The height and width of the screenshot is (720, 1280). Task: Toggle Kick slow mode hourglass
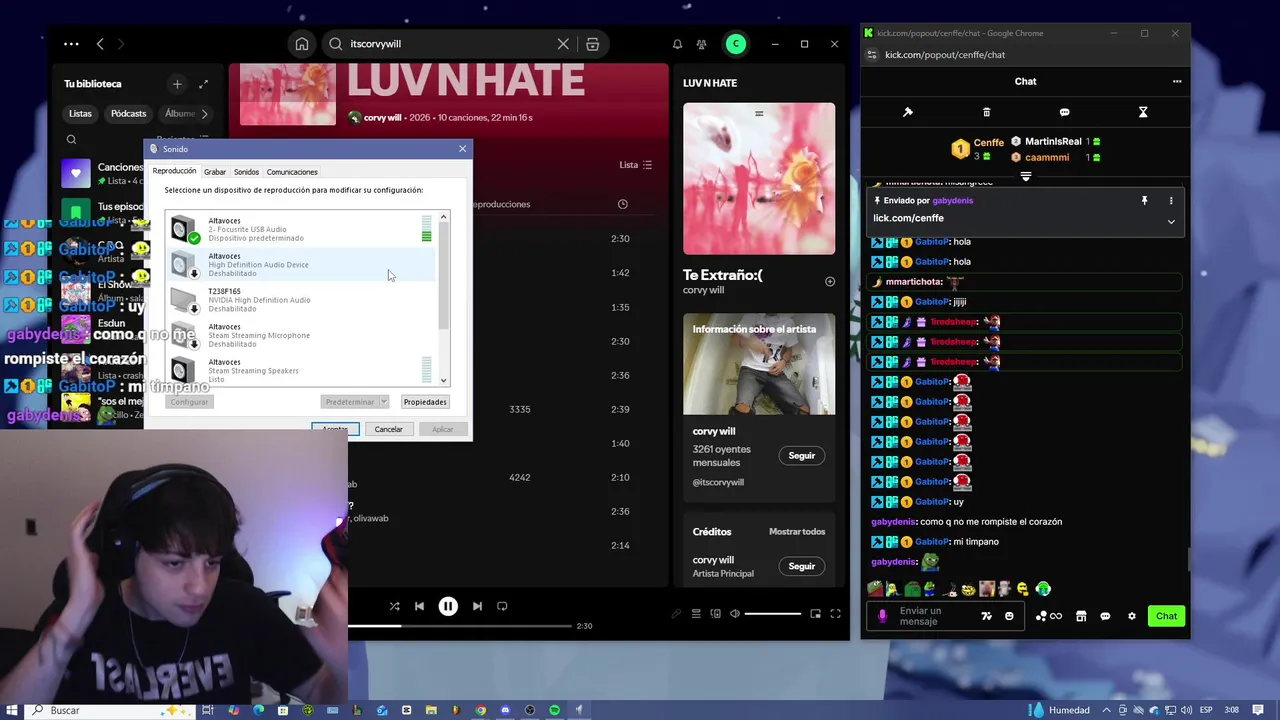[x=1143, y=112]
